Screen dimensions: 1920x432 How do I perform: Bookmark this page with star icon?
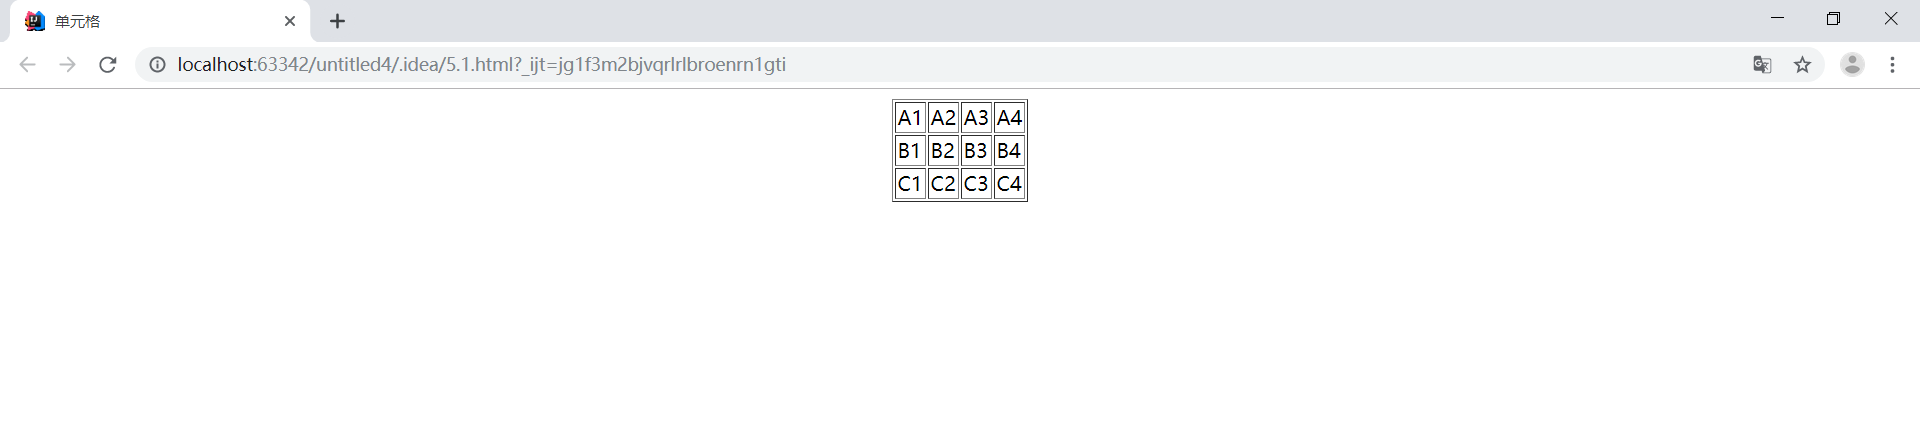[x=1802, y=65]
